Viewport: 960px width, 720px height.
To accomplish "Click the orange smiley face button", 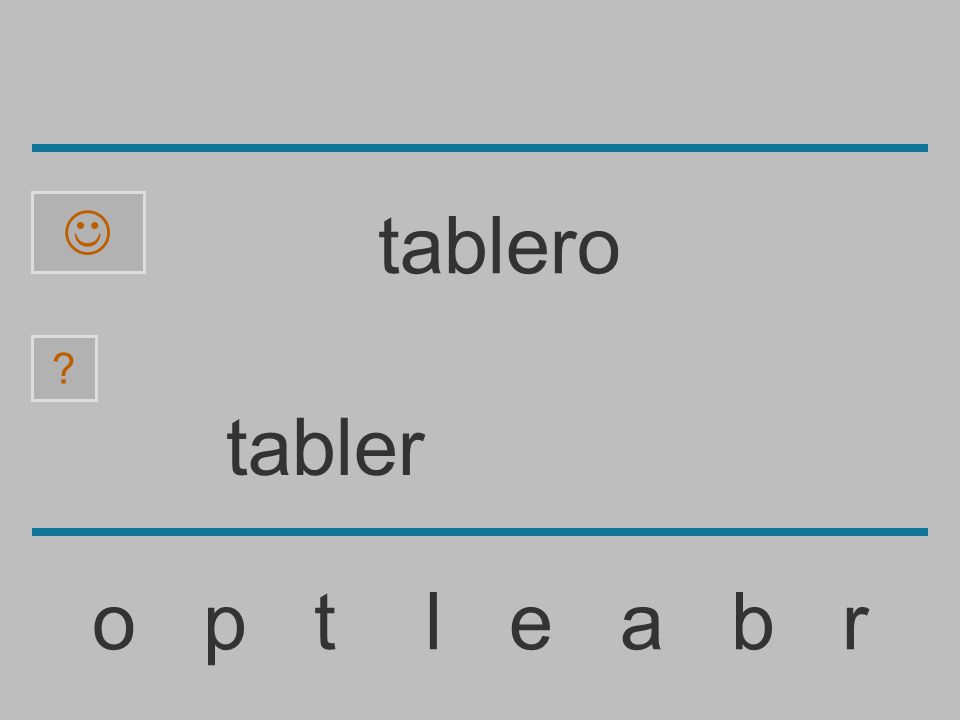I will [88, 233].
